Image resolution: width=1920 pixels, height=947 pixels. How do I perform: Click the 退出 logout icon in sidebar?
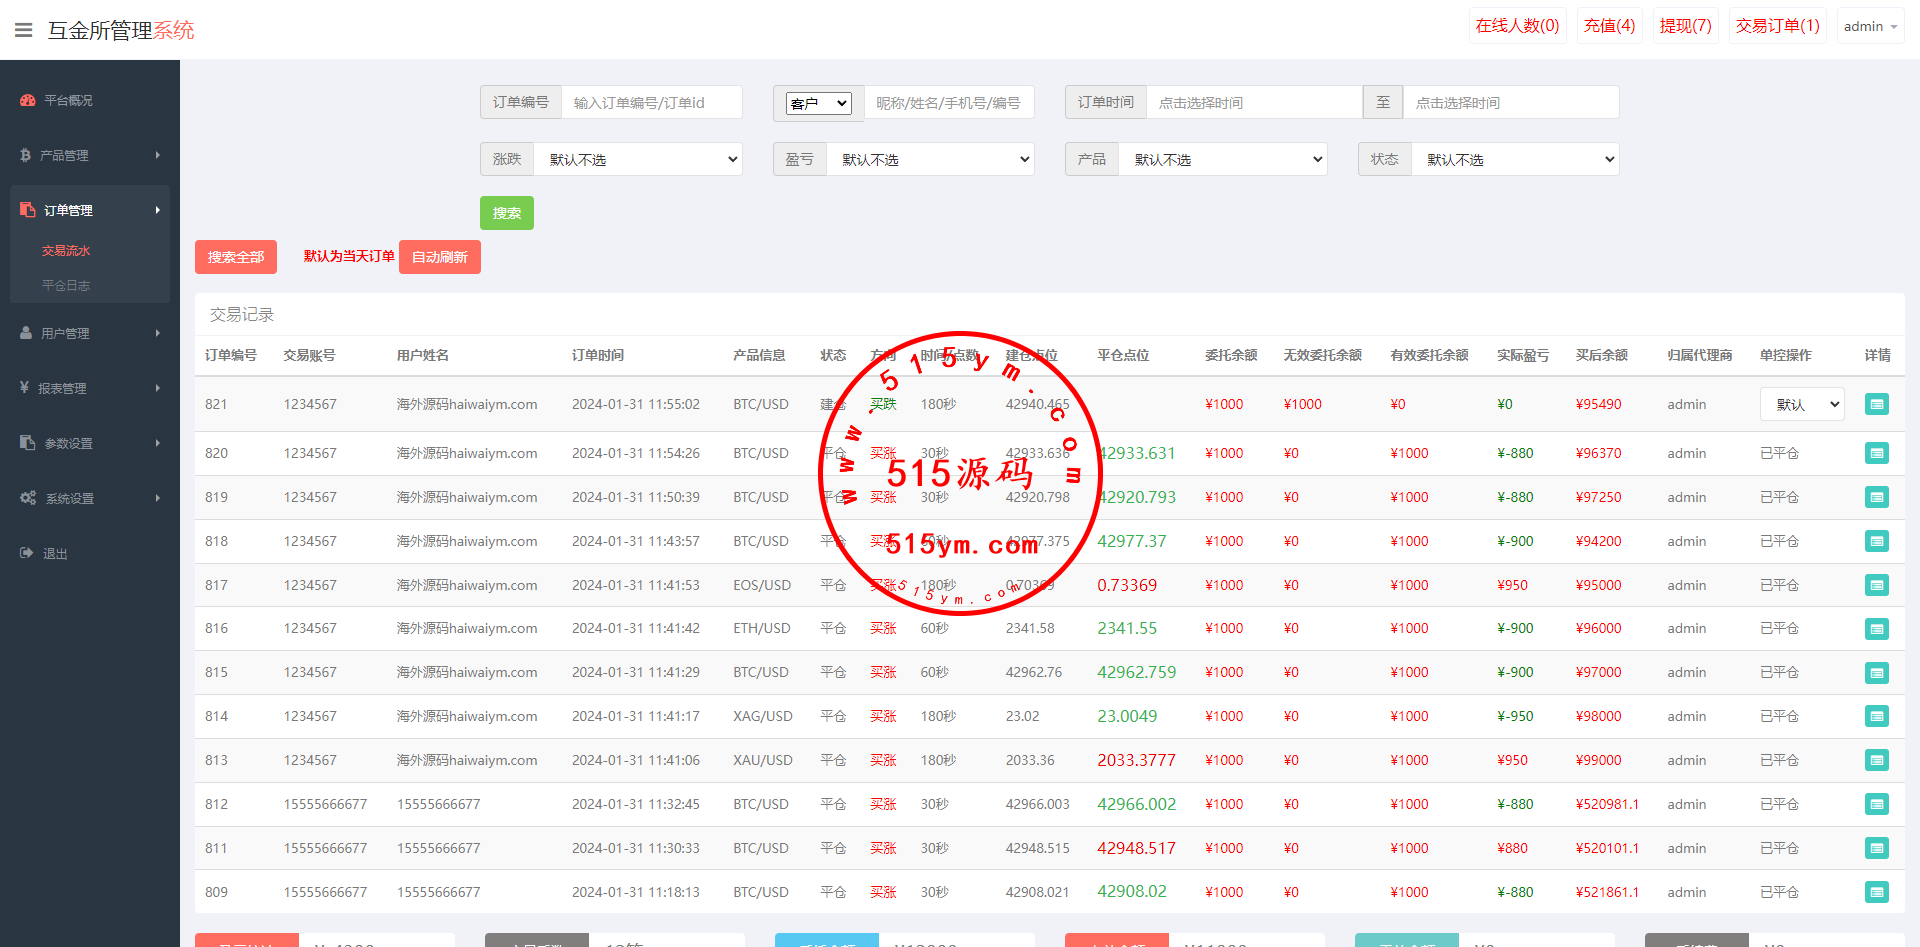pyautogui.click(x=26, y=553)
